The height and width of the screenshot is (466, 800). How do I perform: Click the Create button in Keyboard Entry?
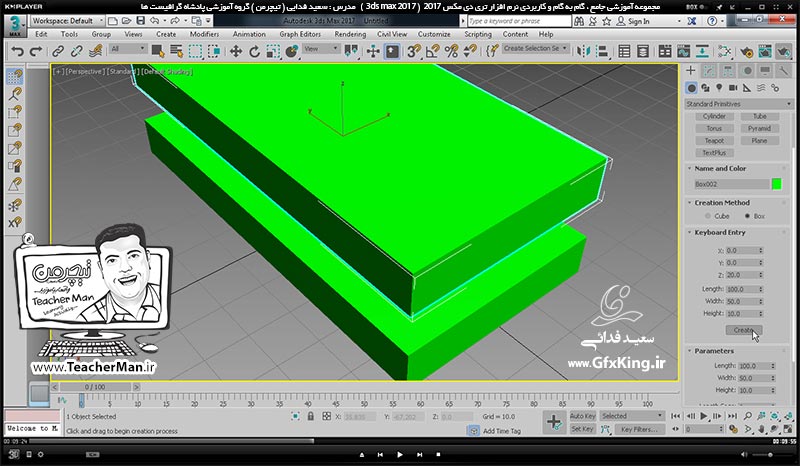click(x=744, y=330)
